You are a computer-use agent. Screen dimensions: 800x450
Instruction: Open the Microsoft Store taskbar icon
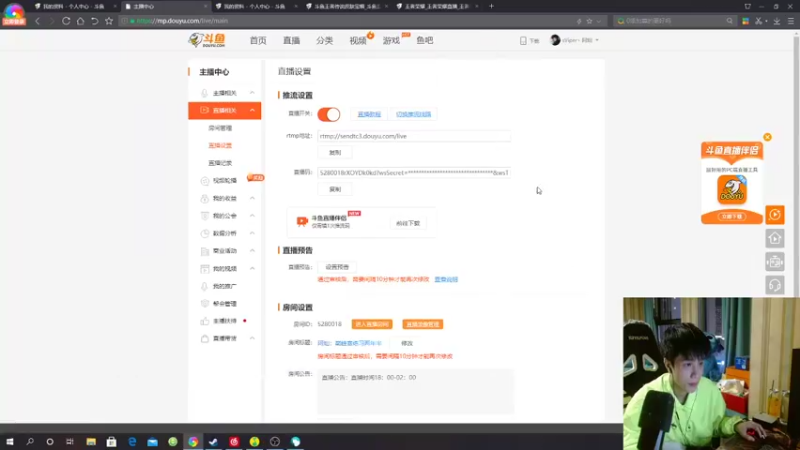[x=111, y=441]
